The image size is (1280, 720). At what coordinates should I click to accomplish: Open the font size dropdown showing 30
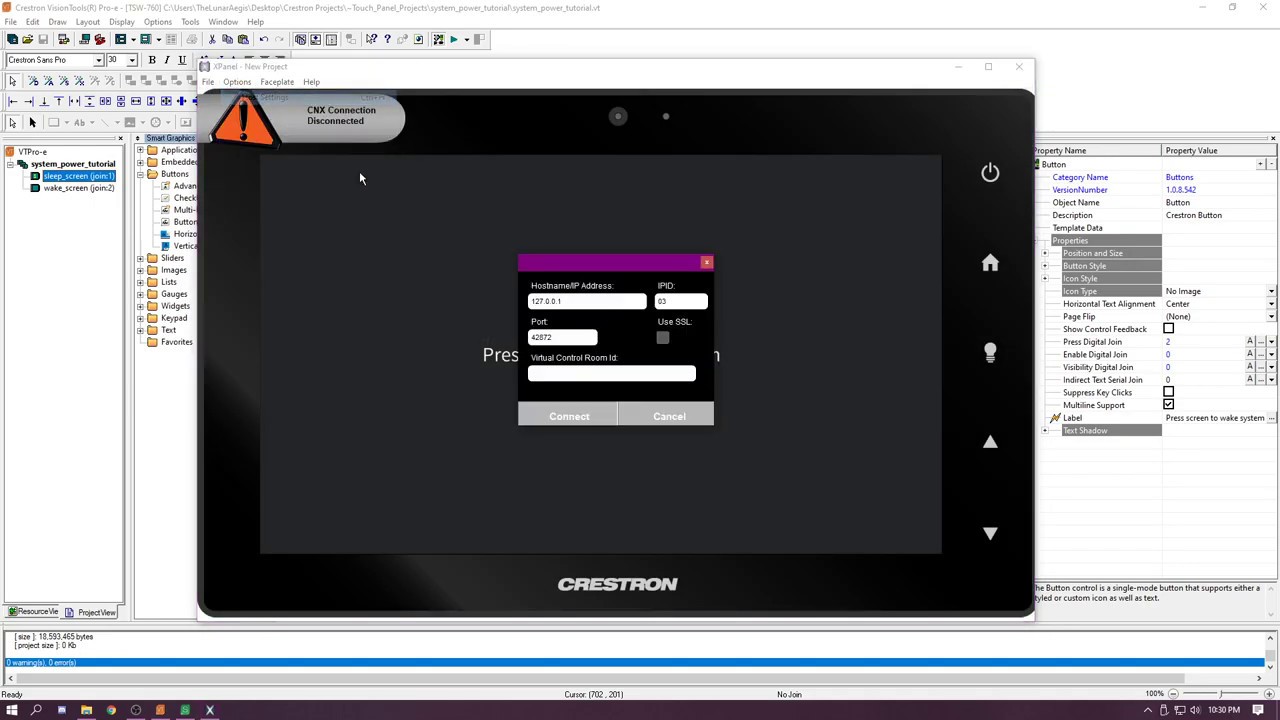(x=131, y=60)
